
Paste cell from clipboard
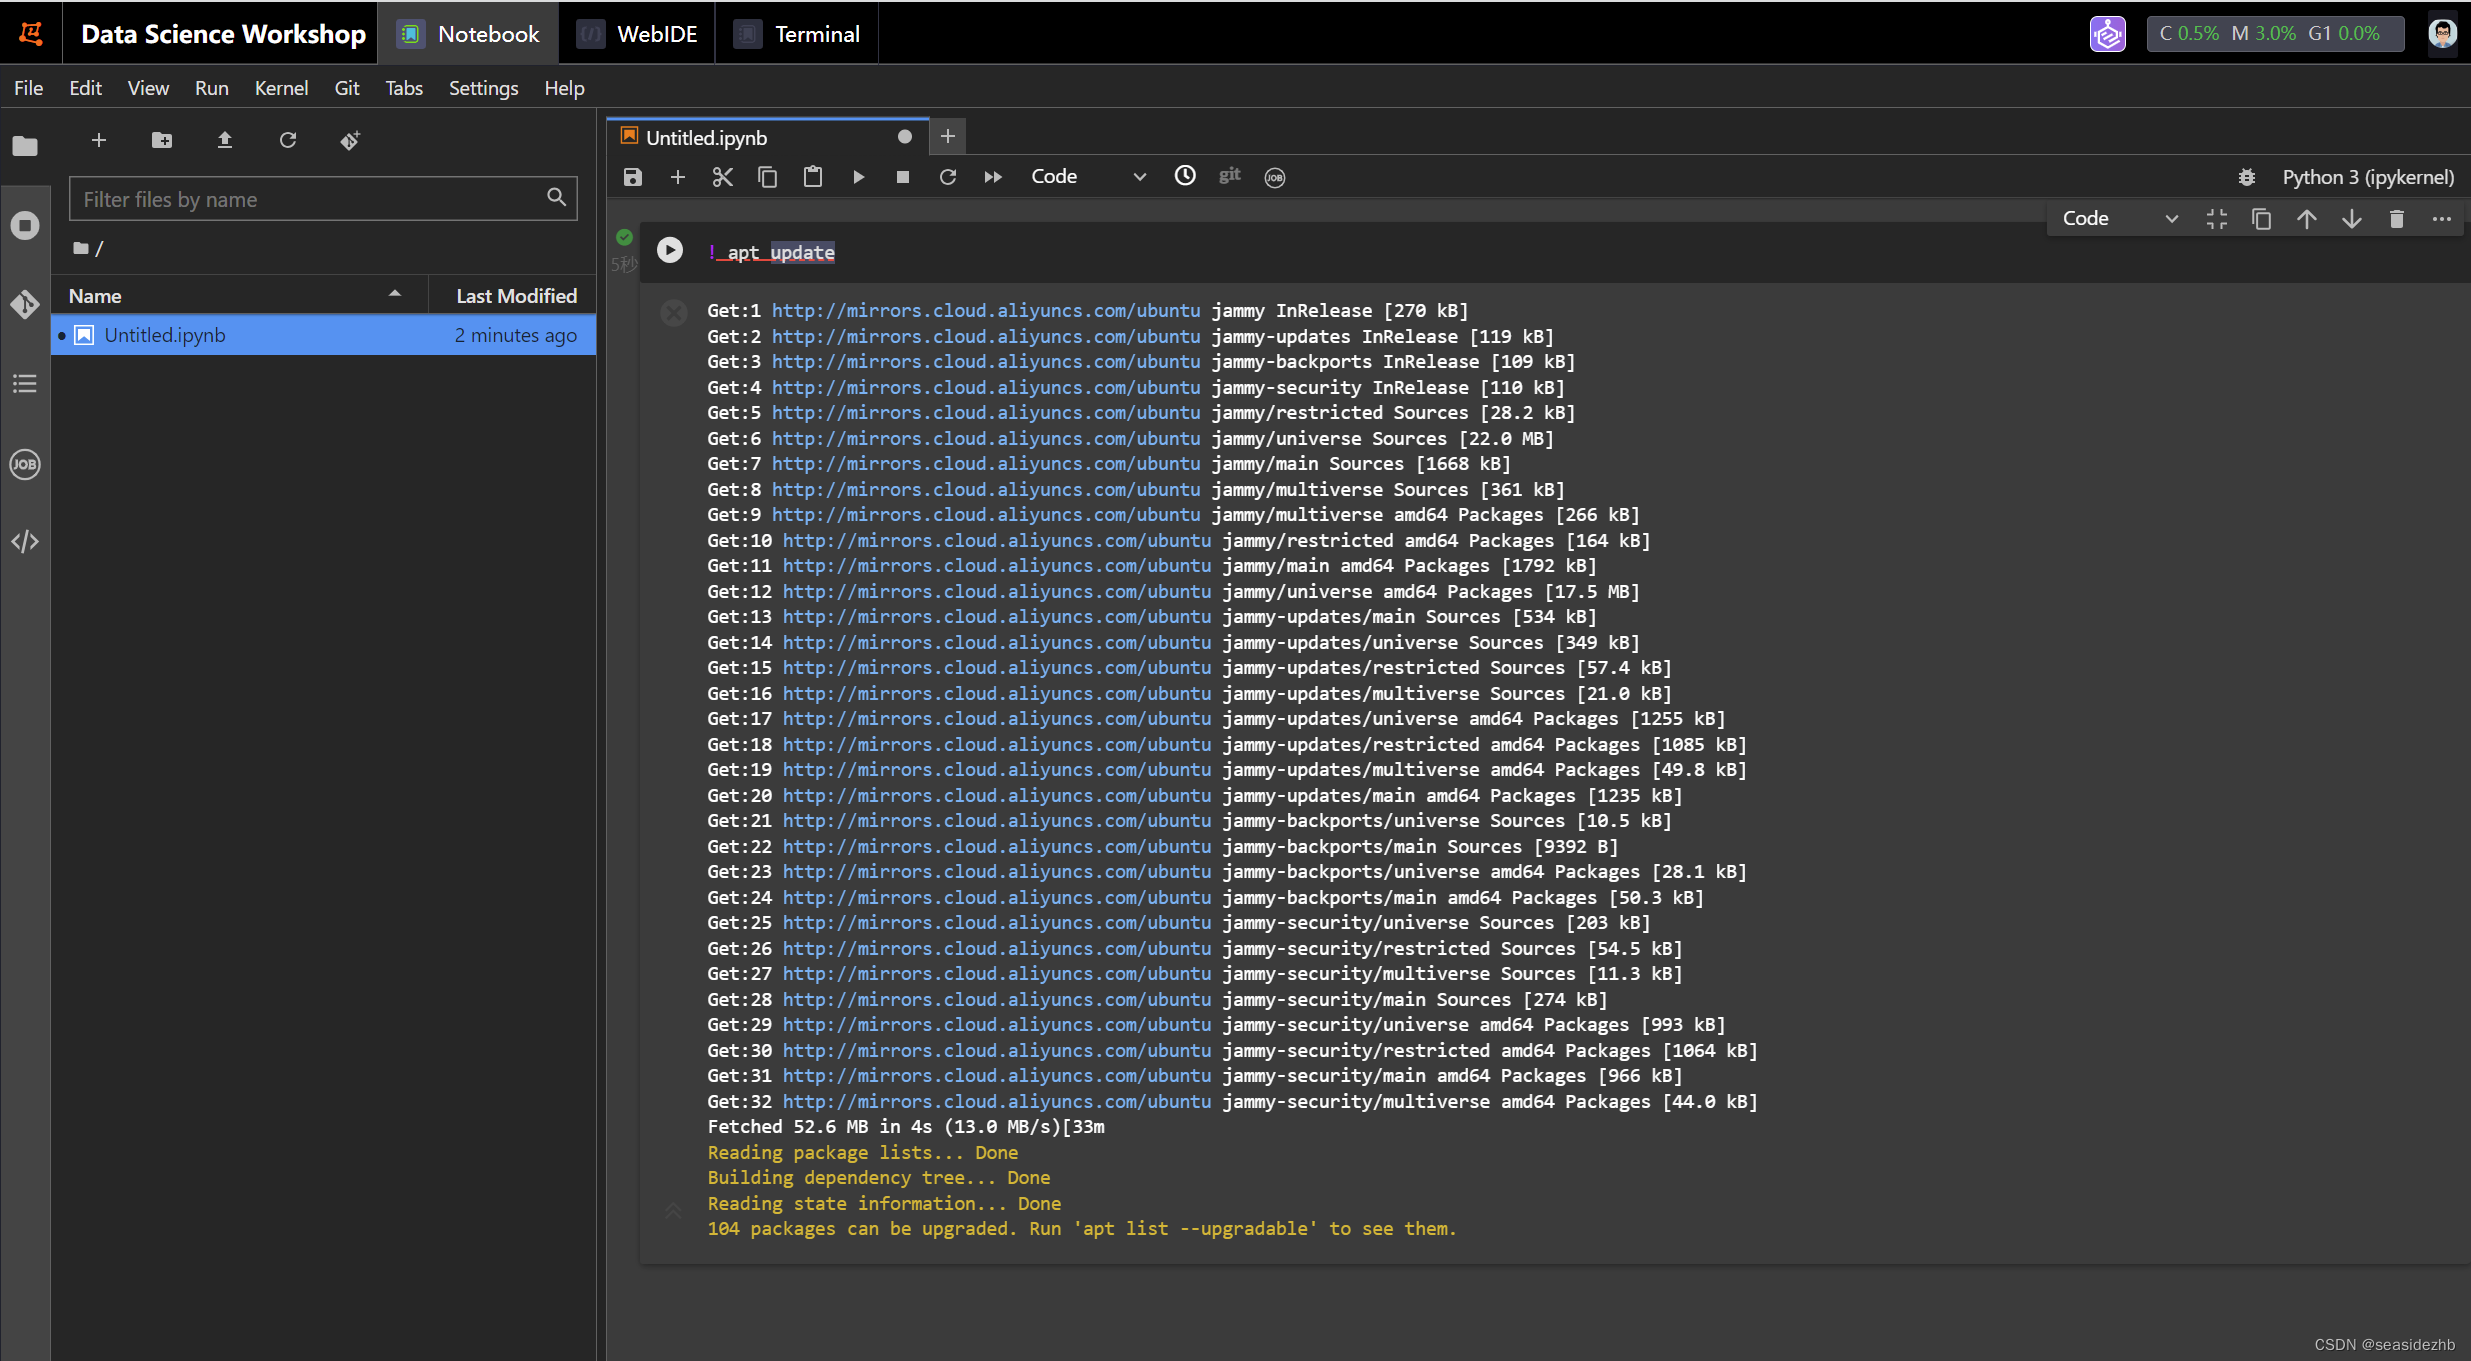pyautogui.click(x=812, y=176)
